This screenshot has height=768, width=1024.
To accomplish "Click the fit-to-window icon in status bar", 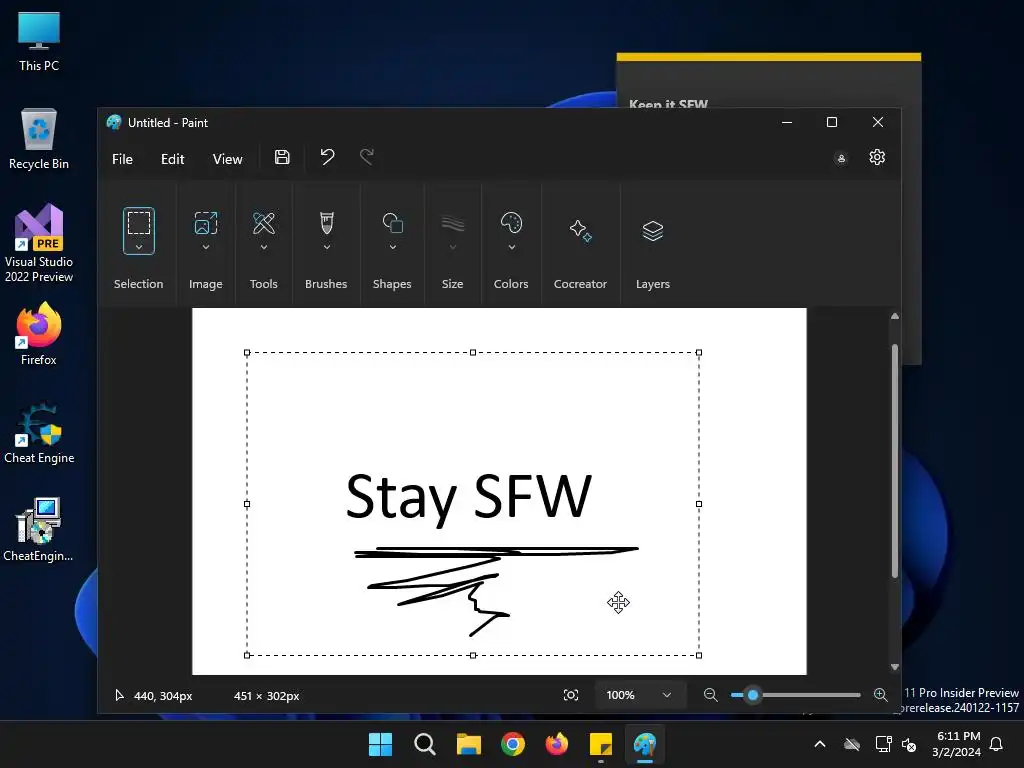I will (x=571, y=695).
